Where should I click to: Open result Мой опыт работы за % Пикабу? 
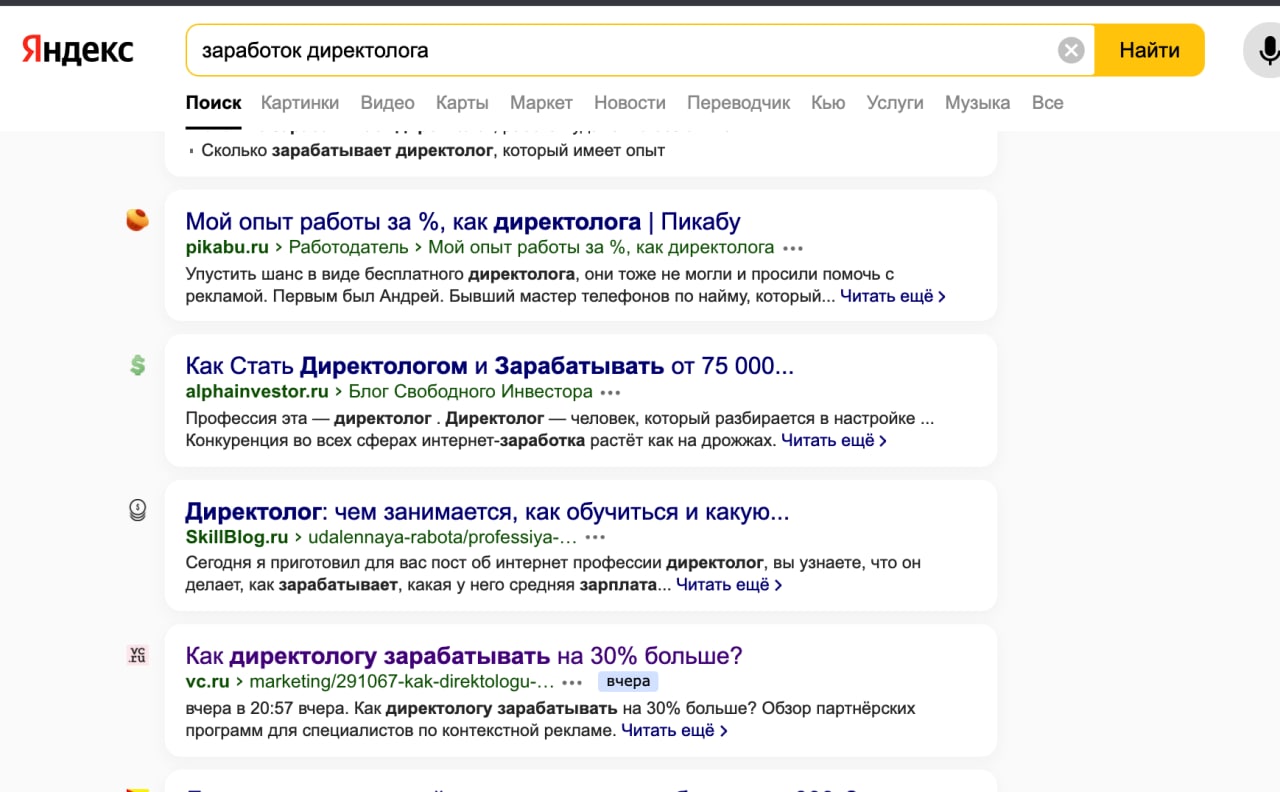tap(463, 221)
